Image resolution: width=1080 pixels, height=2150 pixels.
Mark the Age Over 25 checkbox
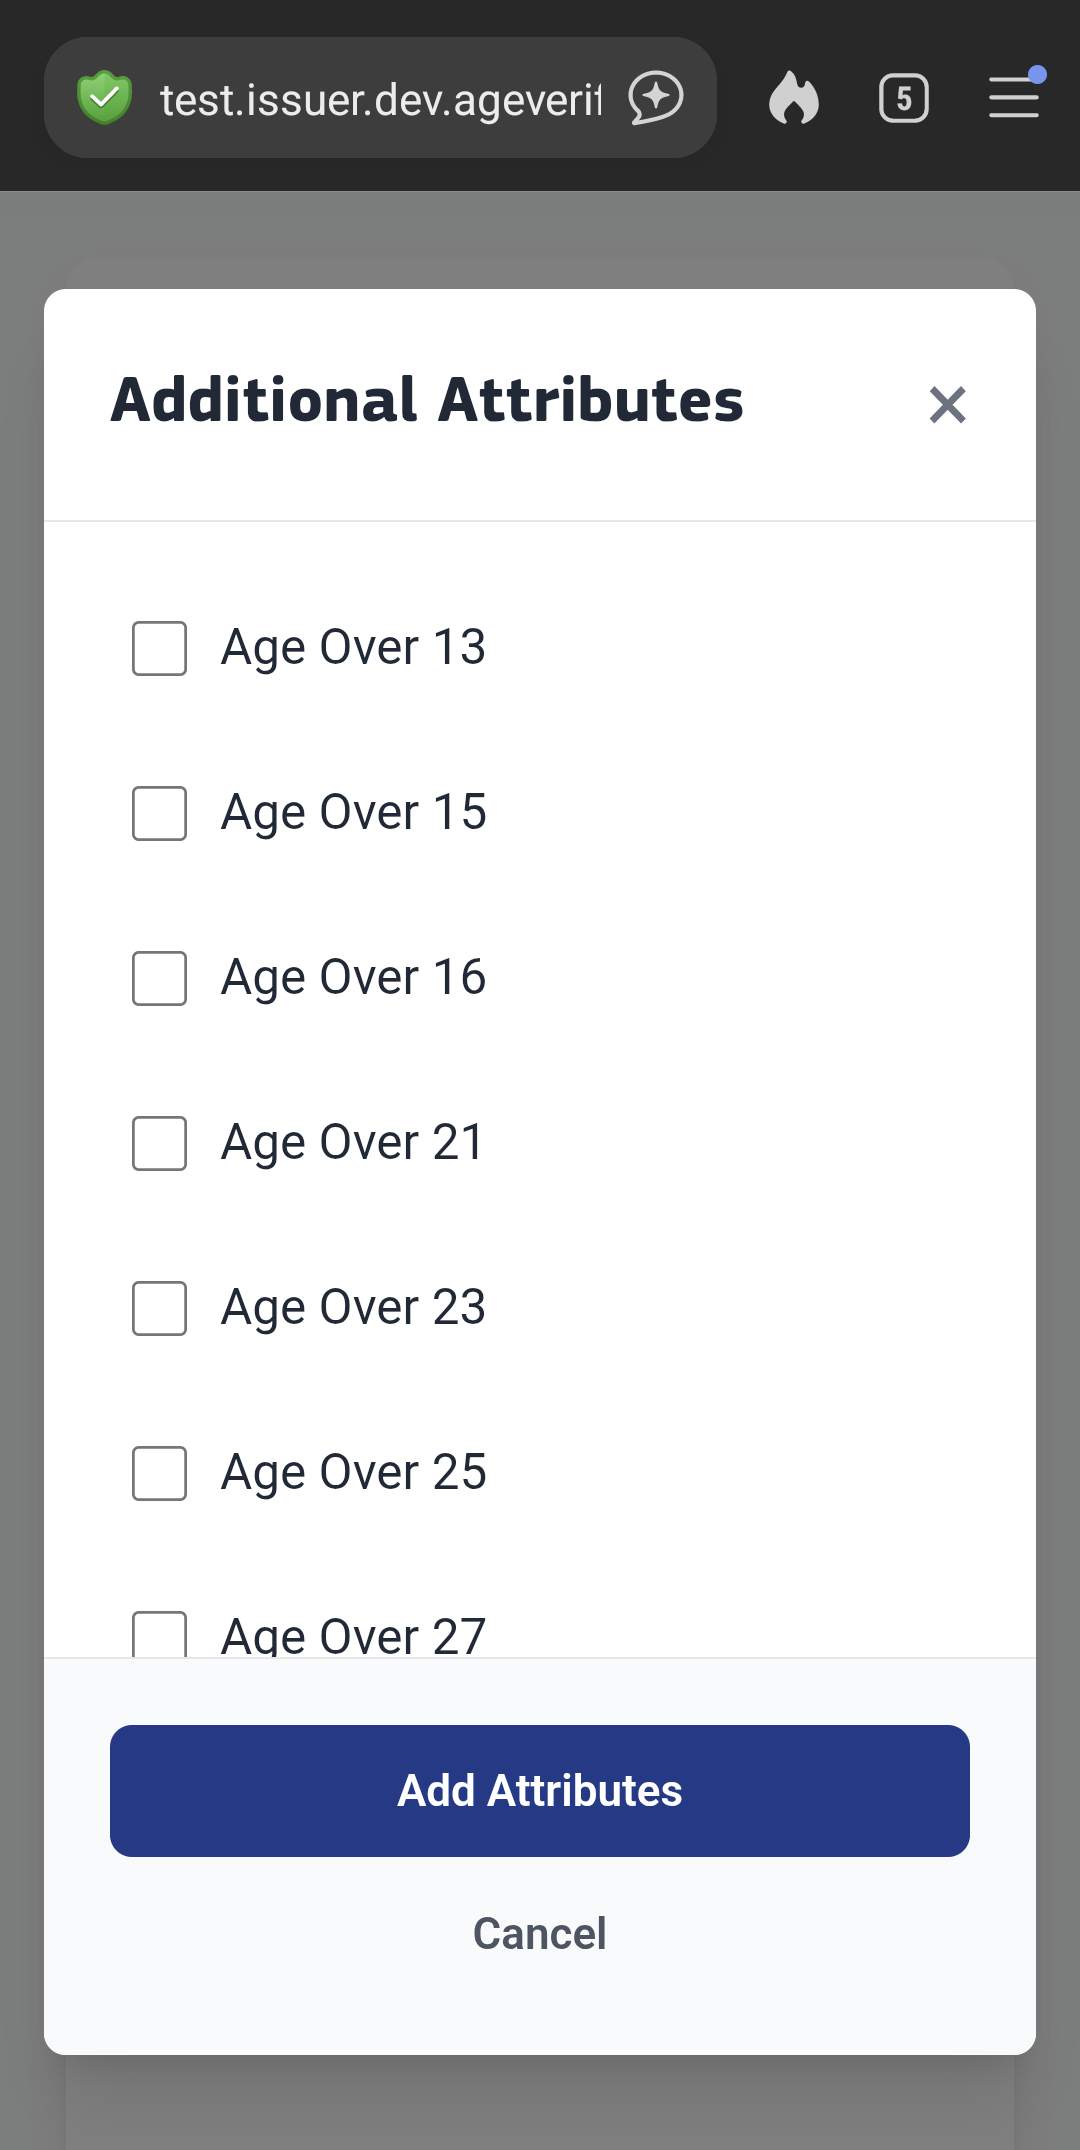coord(160,1473)
